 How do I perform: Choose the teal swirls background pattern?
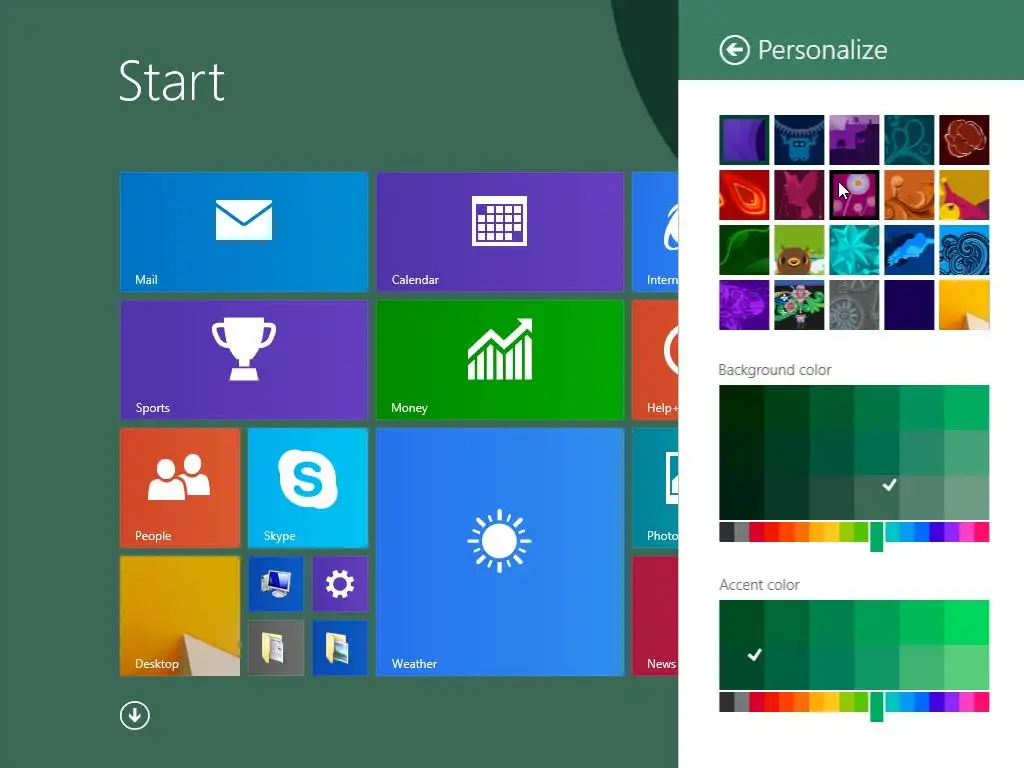(x=909, y=140)
